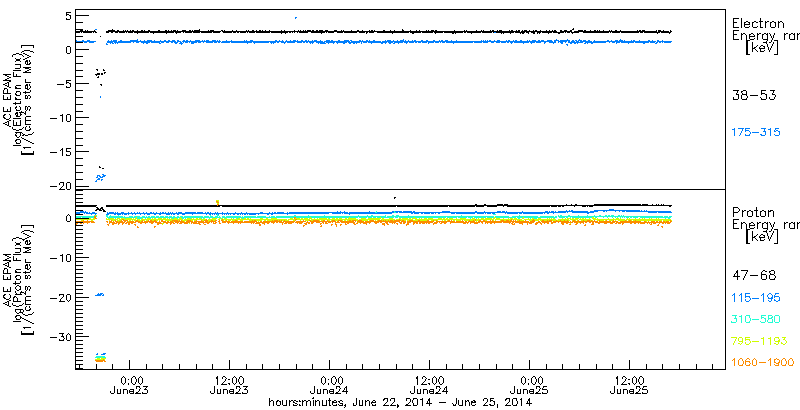This screenshot has width=800, height=410.
Task: Click the -15 tick on electron flux axis
Action: [59, 152]
